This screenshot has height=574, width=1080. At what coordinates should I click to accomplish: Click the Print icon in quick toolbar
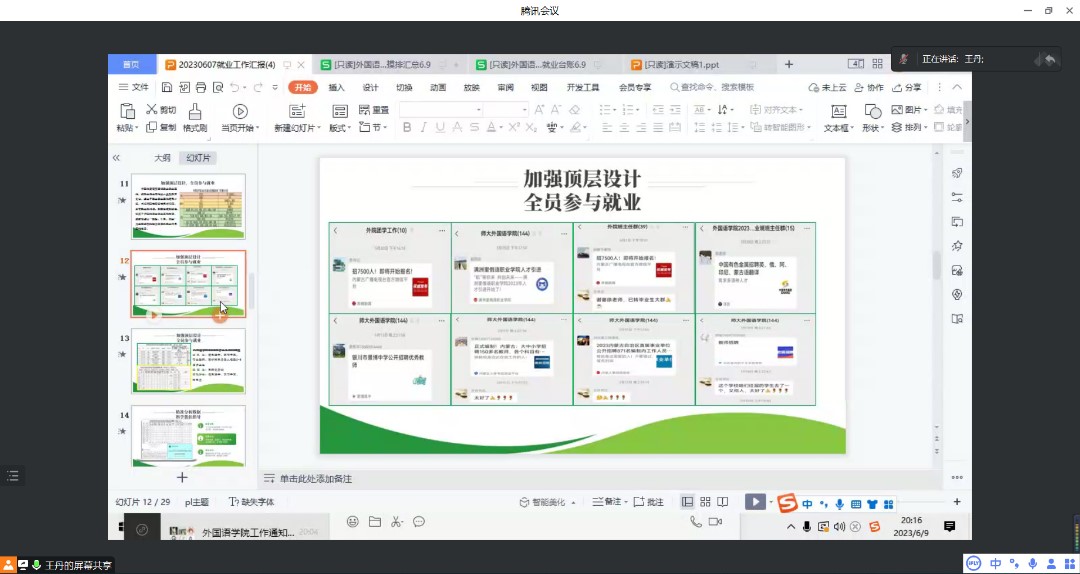click(x=201, y=88)
